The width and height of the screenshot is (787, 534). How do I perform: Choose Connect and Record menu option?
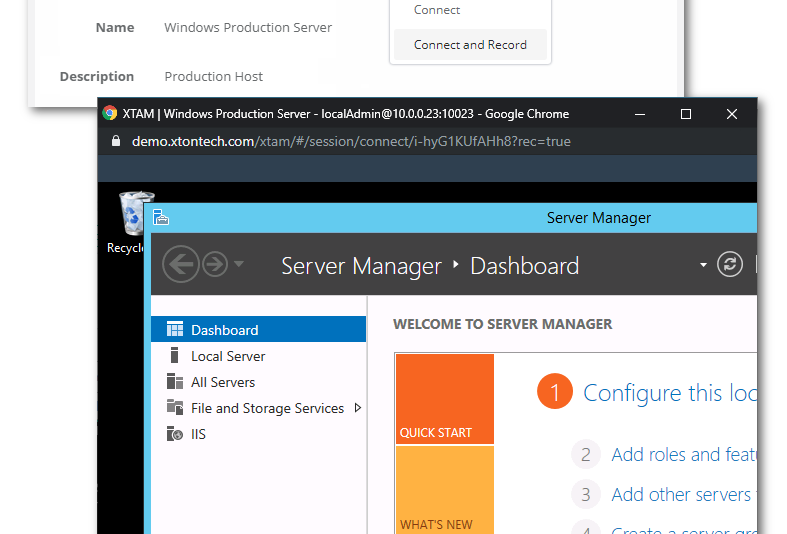pyautogui.click(x=470, y=45)
